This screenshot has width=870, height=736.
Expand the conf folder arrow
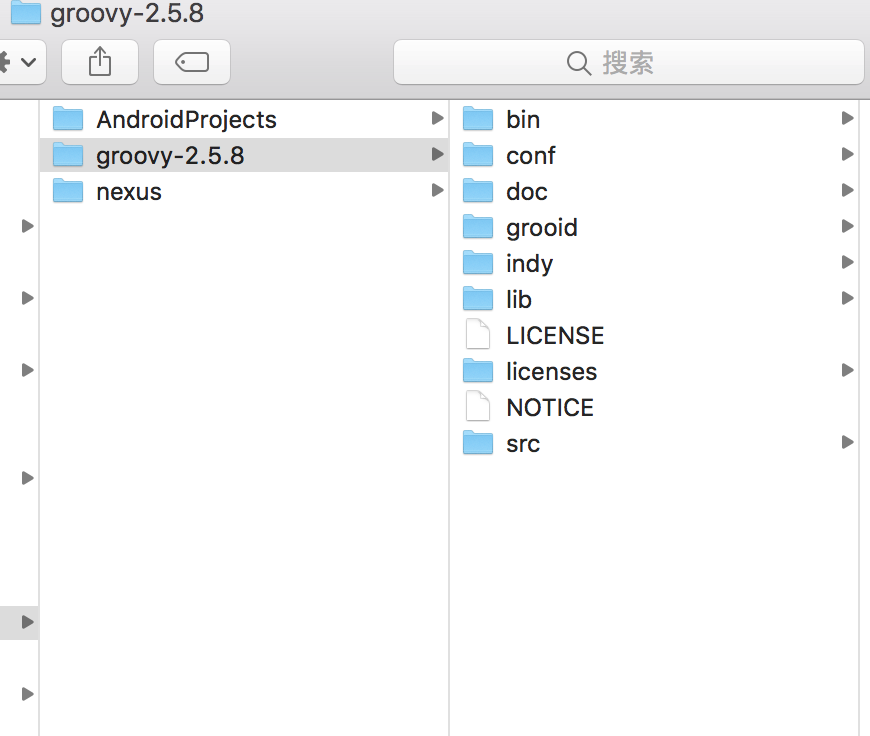847,154
